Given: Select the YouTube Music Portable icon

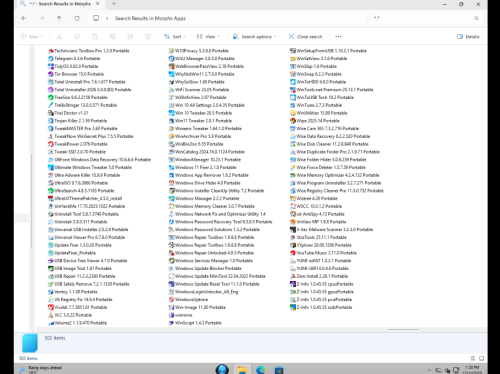Looking at the screenshot, I should 293,253.
